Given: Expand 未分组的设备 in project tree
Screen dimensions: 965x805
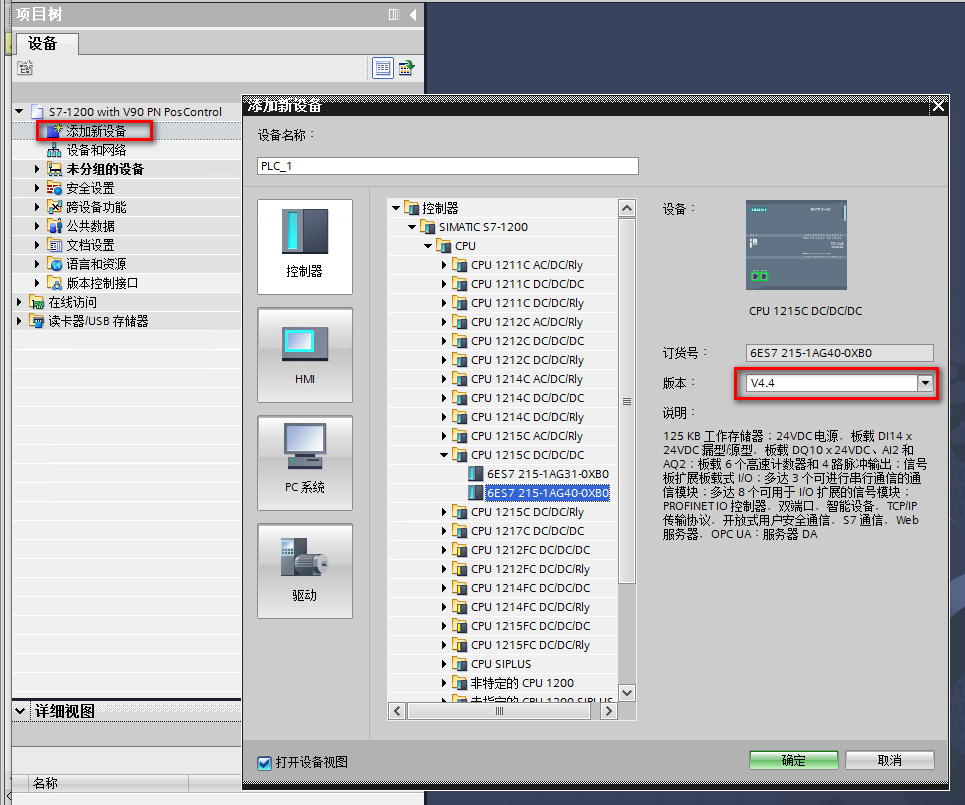Looking at the screenshot, I should click(x=37, y=169).
